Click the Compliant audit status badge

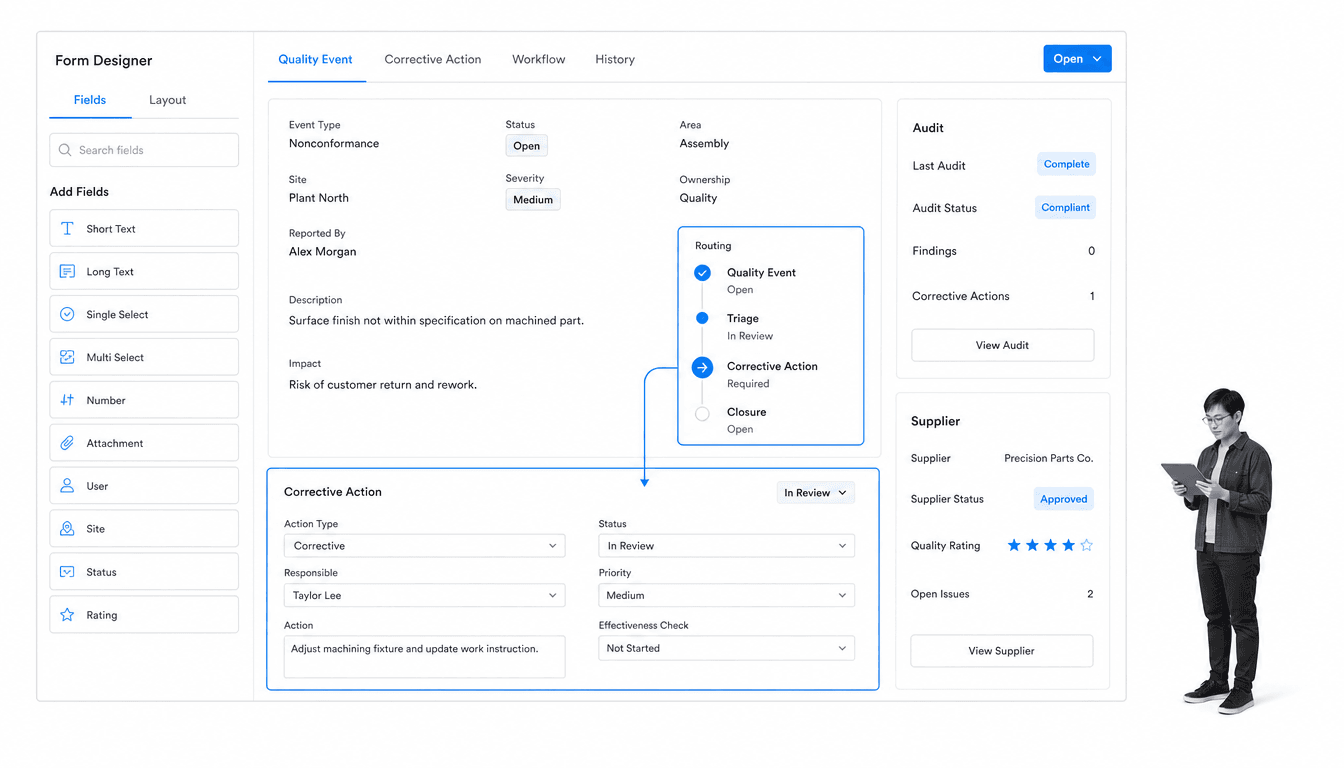[1066, 208]
